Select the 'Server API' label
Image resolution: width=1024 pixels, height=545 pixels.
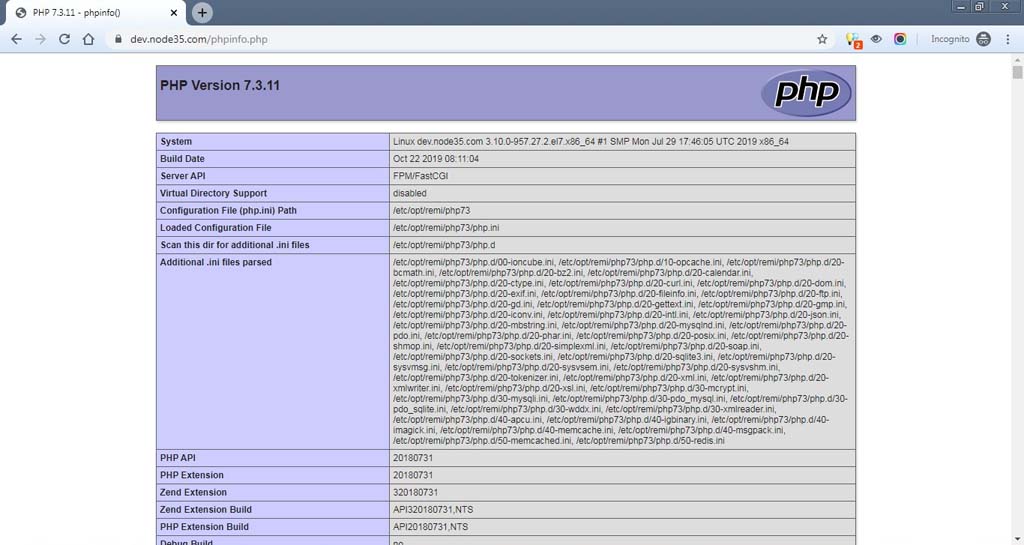(183, 176)
